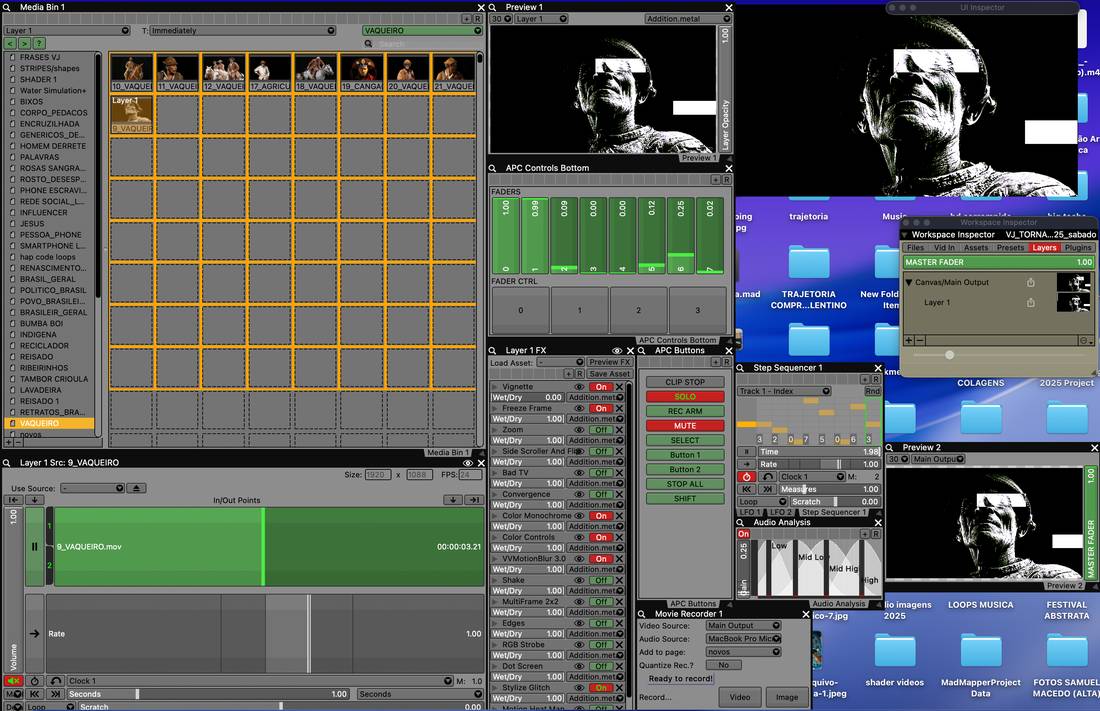The height and width of the screenshot is (711, 1100).
Task: Adjust fader 5 in APC Controls
Action: click(652, 236)
